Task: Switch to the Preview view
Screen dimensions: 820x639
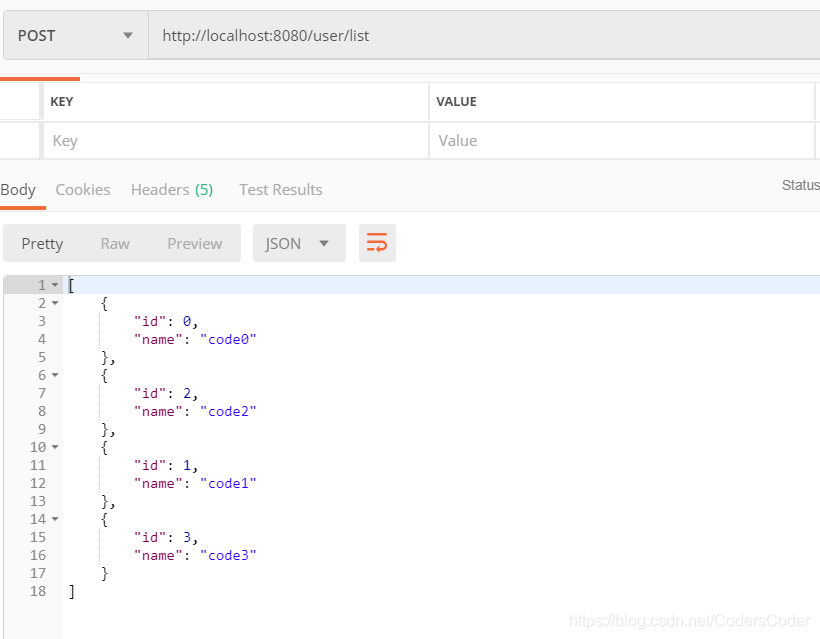Action: click(x=195, y=244)
